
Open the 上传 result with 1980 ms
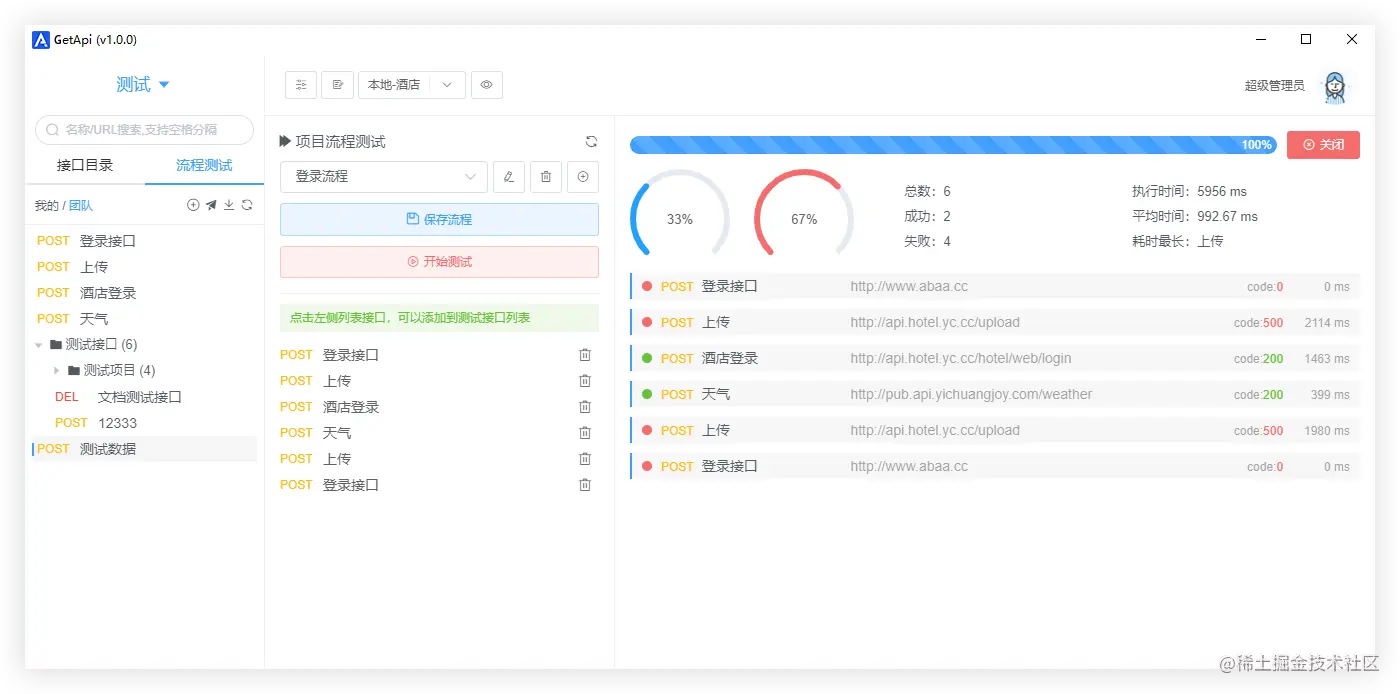click(995, 430)
